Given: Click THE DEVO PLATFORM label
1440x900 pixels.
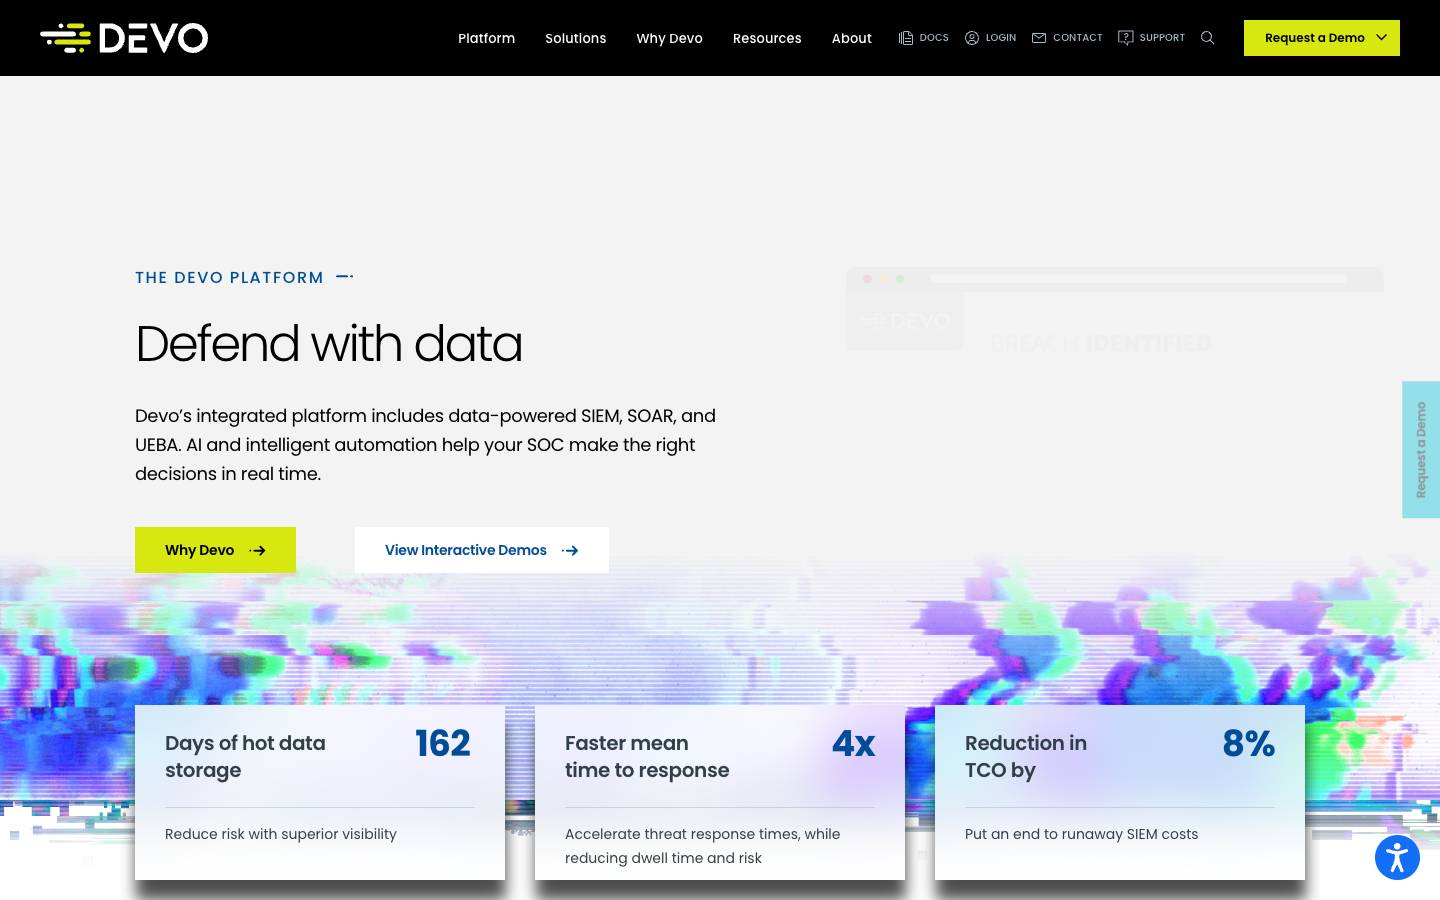Looking at the screenshot, I should point(229,278).
